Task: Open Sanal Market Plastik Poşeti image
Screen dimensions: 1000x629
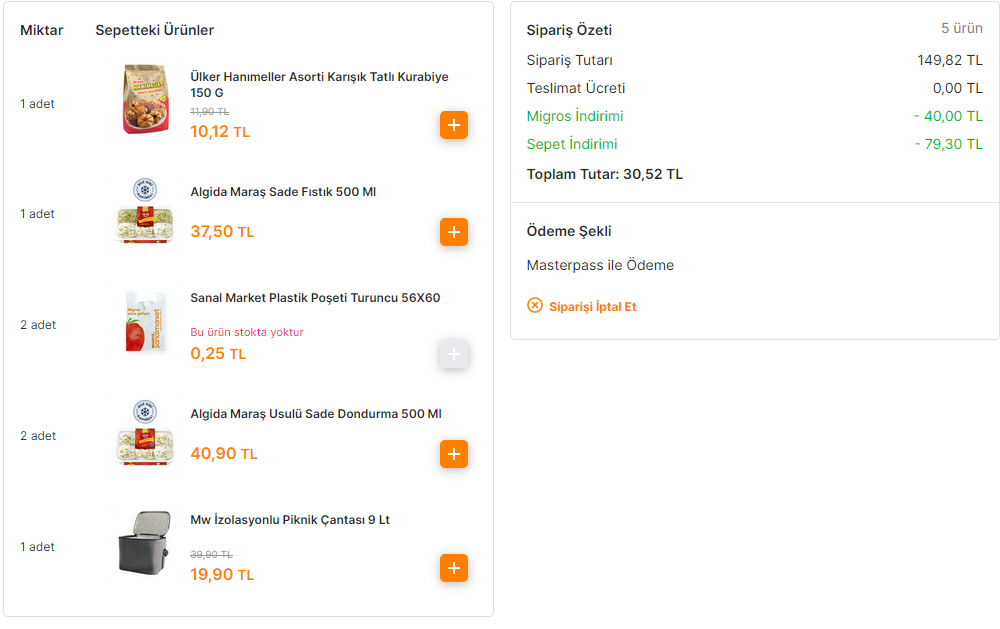Action: pos(145,321)
